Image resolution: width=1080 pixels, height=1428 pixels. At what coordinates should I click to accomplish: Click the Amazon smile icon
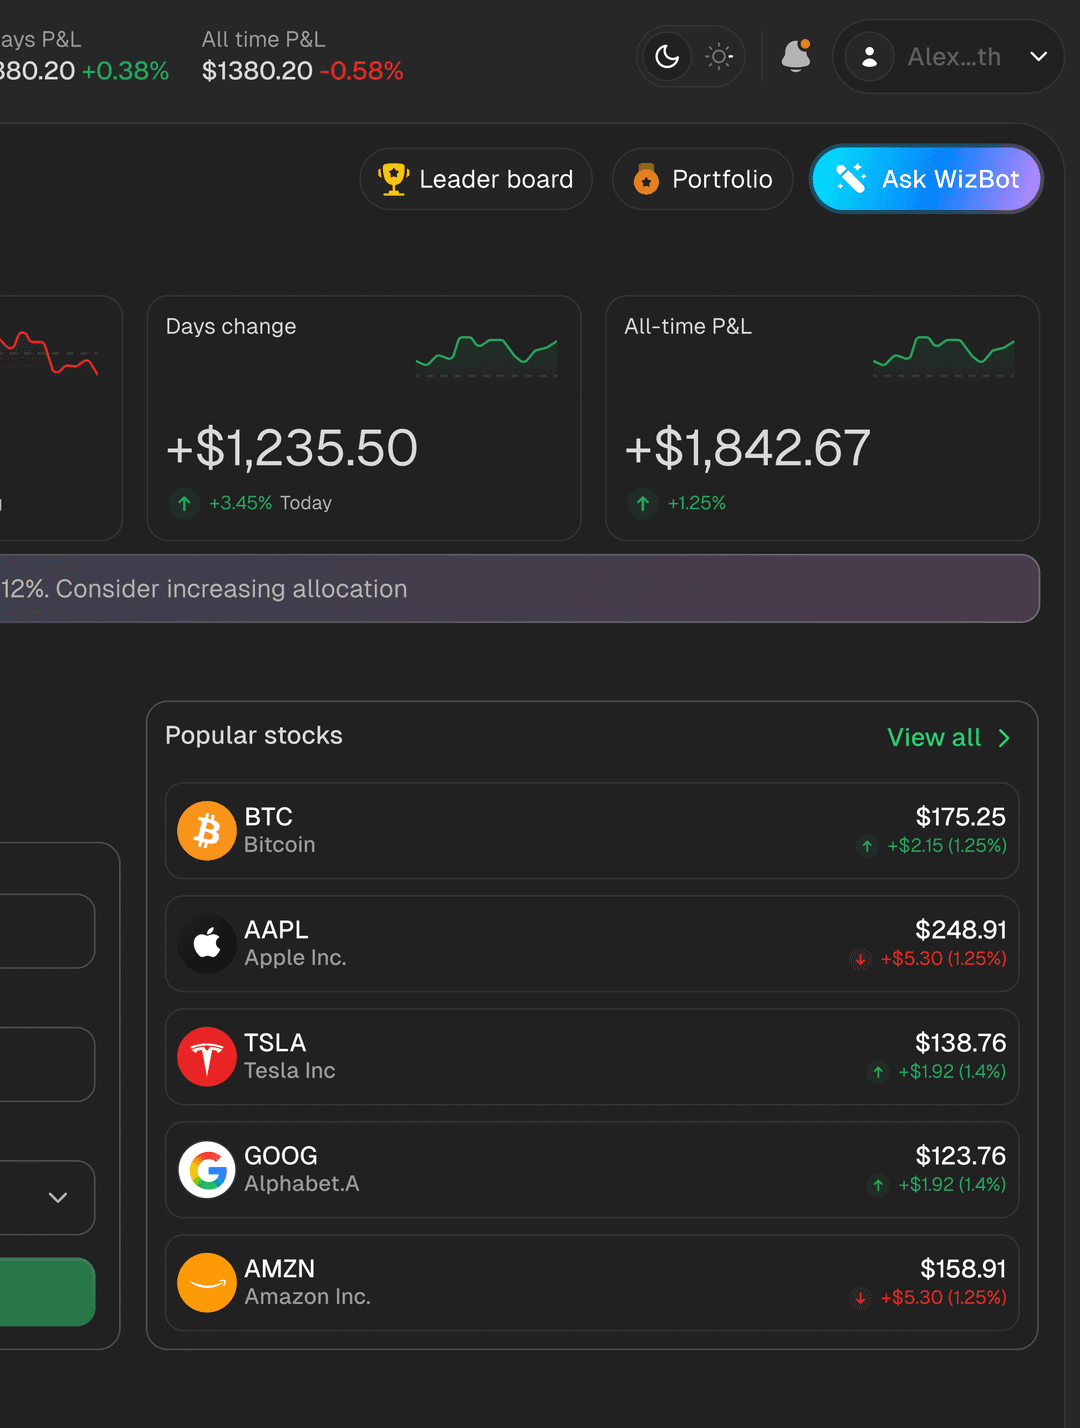(x=207, y=1282)
